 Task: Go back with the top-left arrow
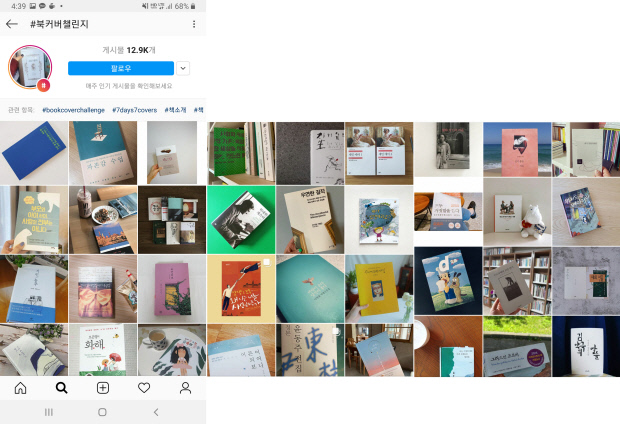click(12, 24)
